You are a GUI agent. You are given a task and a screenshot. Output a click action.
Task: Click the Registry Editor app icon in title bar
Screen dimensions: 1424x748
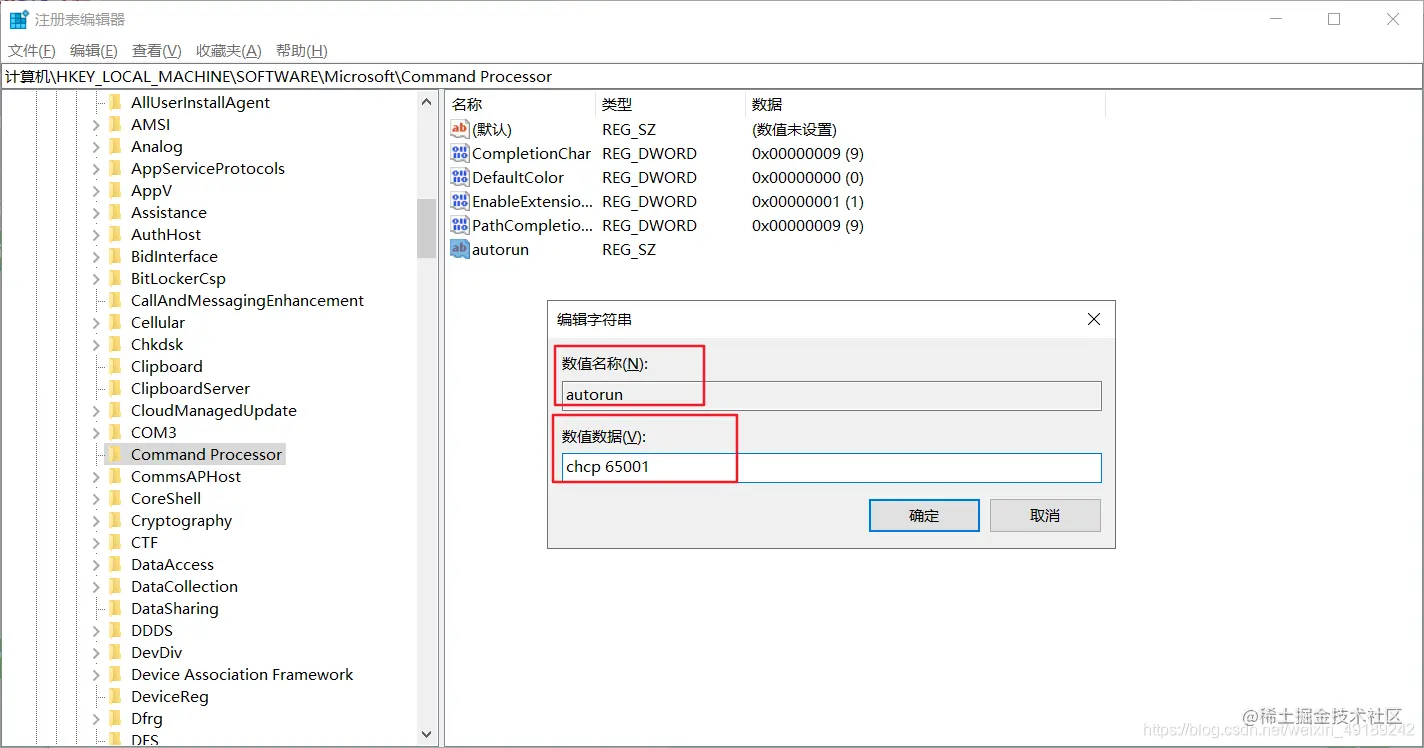(x=19, y=19)
